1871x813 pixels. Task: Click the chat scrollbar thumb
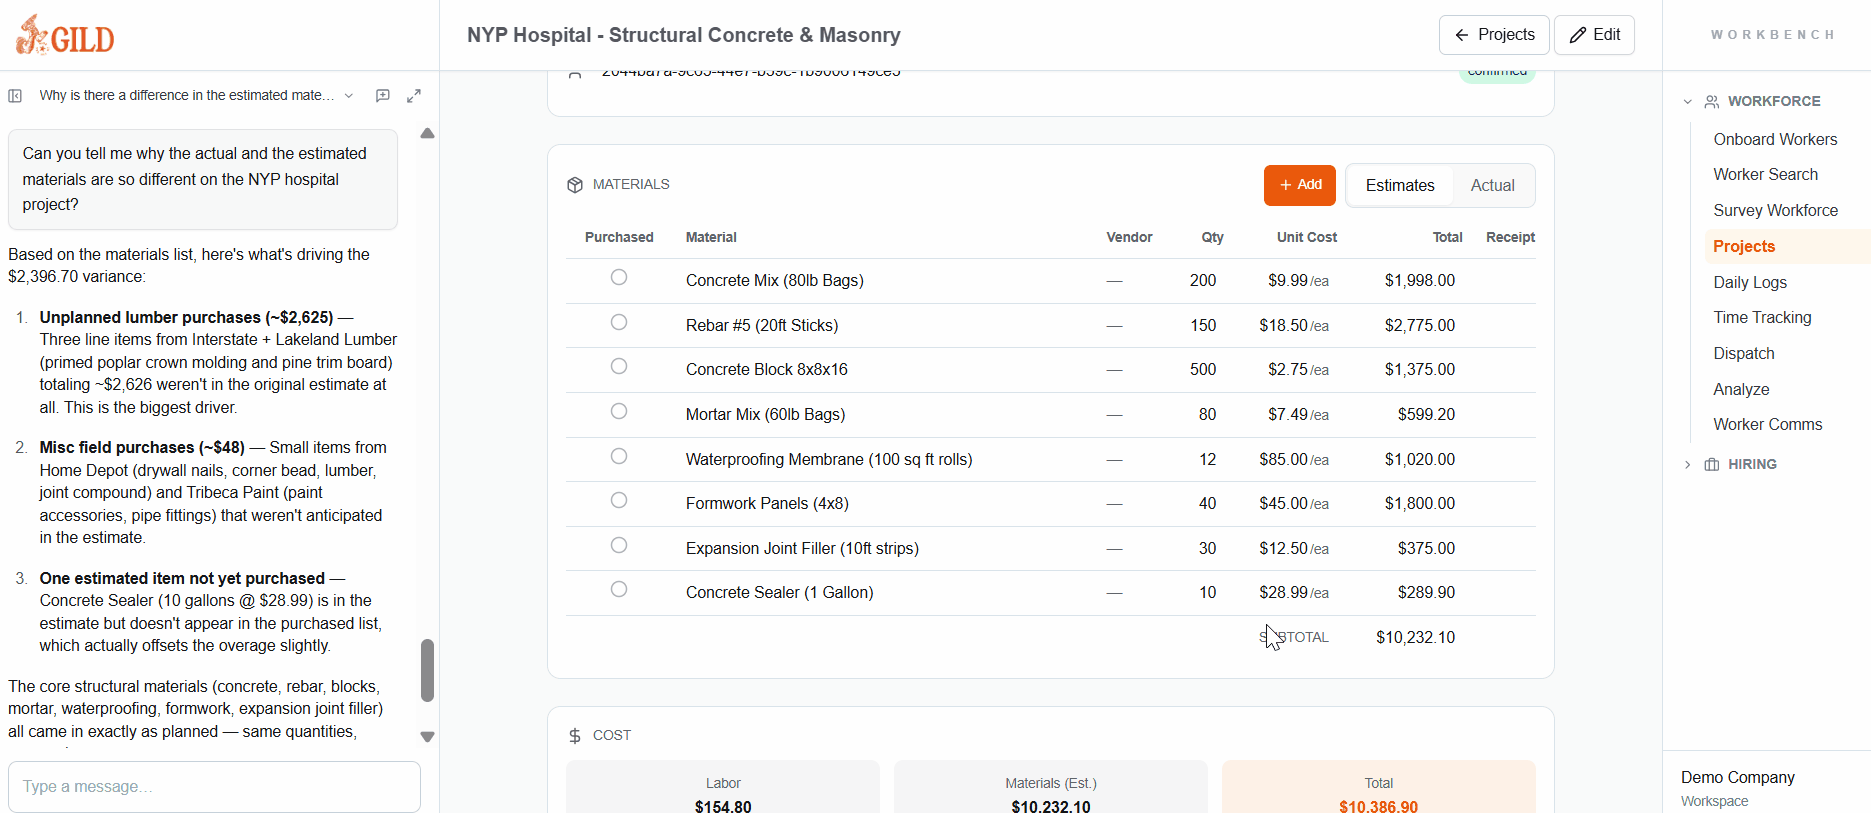427,671
